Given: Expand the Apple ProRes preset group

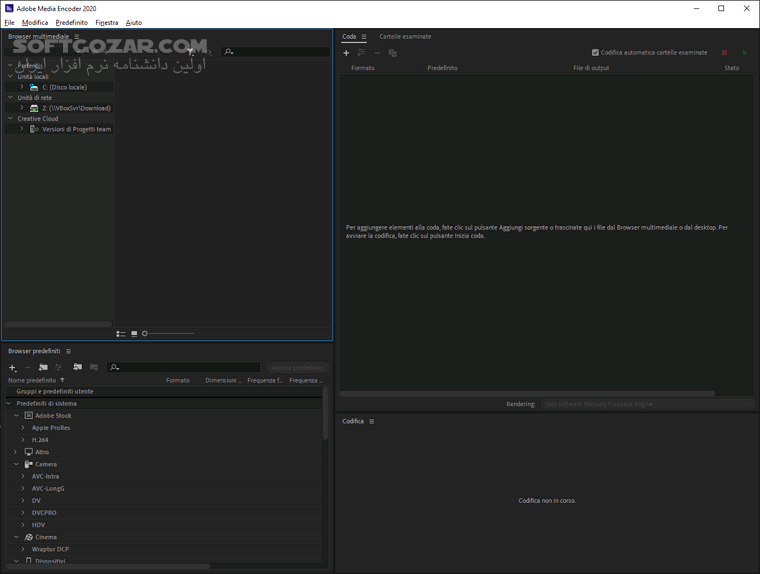Looking at the screenshot, I should tap(23, 428).
